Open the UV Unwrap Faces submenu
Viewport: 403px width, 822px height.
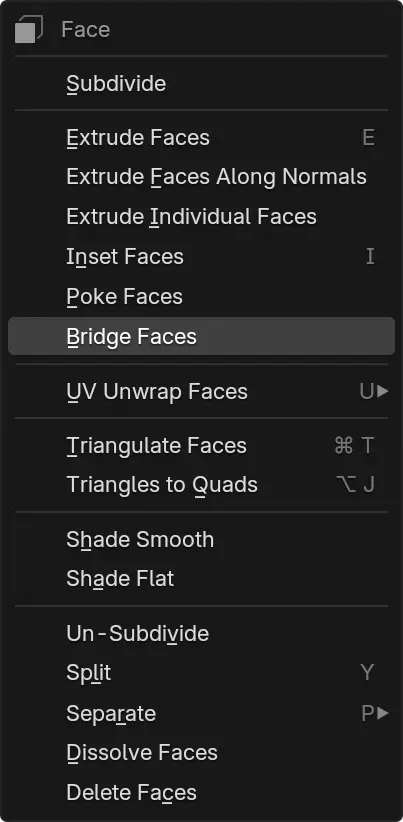coord(201,391)
